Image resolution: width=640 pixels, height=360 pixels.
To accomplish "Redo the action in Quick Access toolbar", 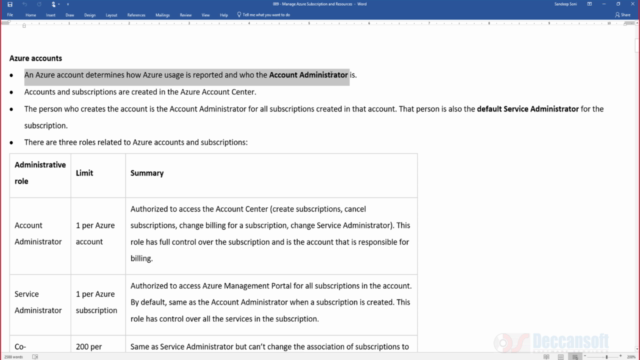I will coord(39,4).
